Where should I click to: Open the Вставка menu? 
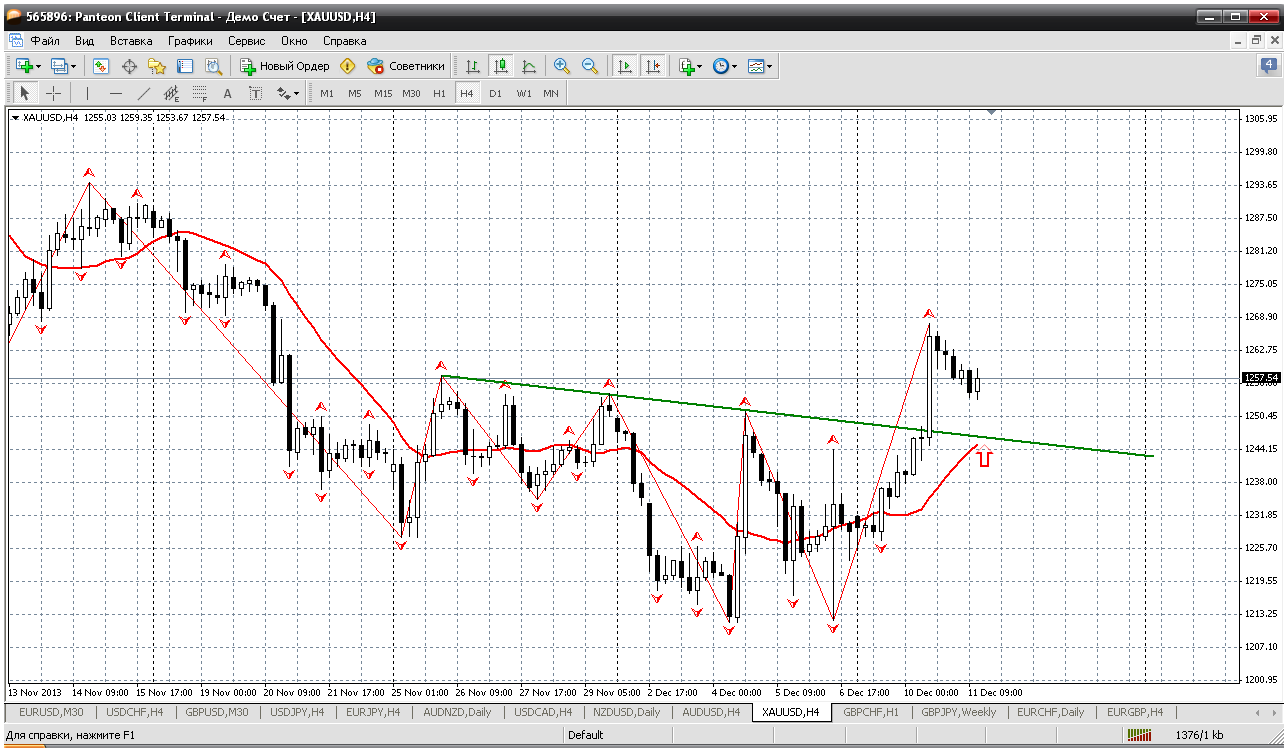(131, 41)
